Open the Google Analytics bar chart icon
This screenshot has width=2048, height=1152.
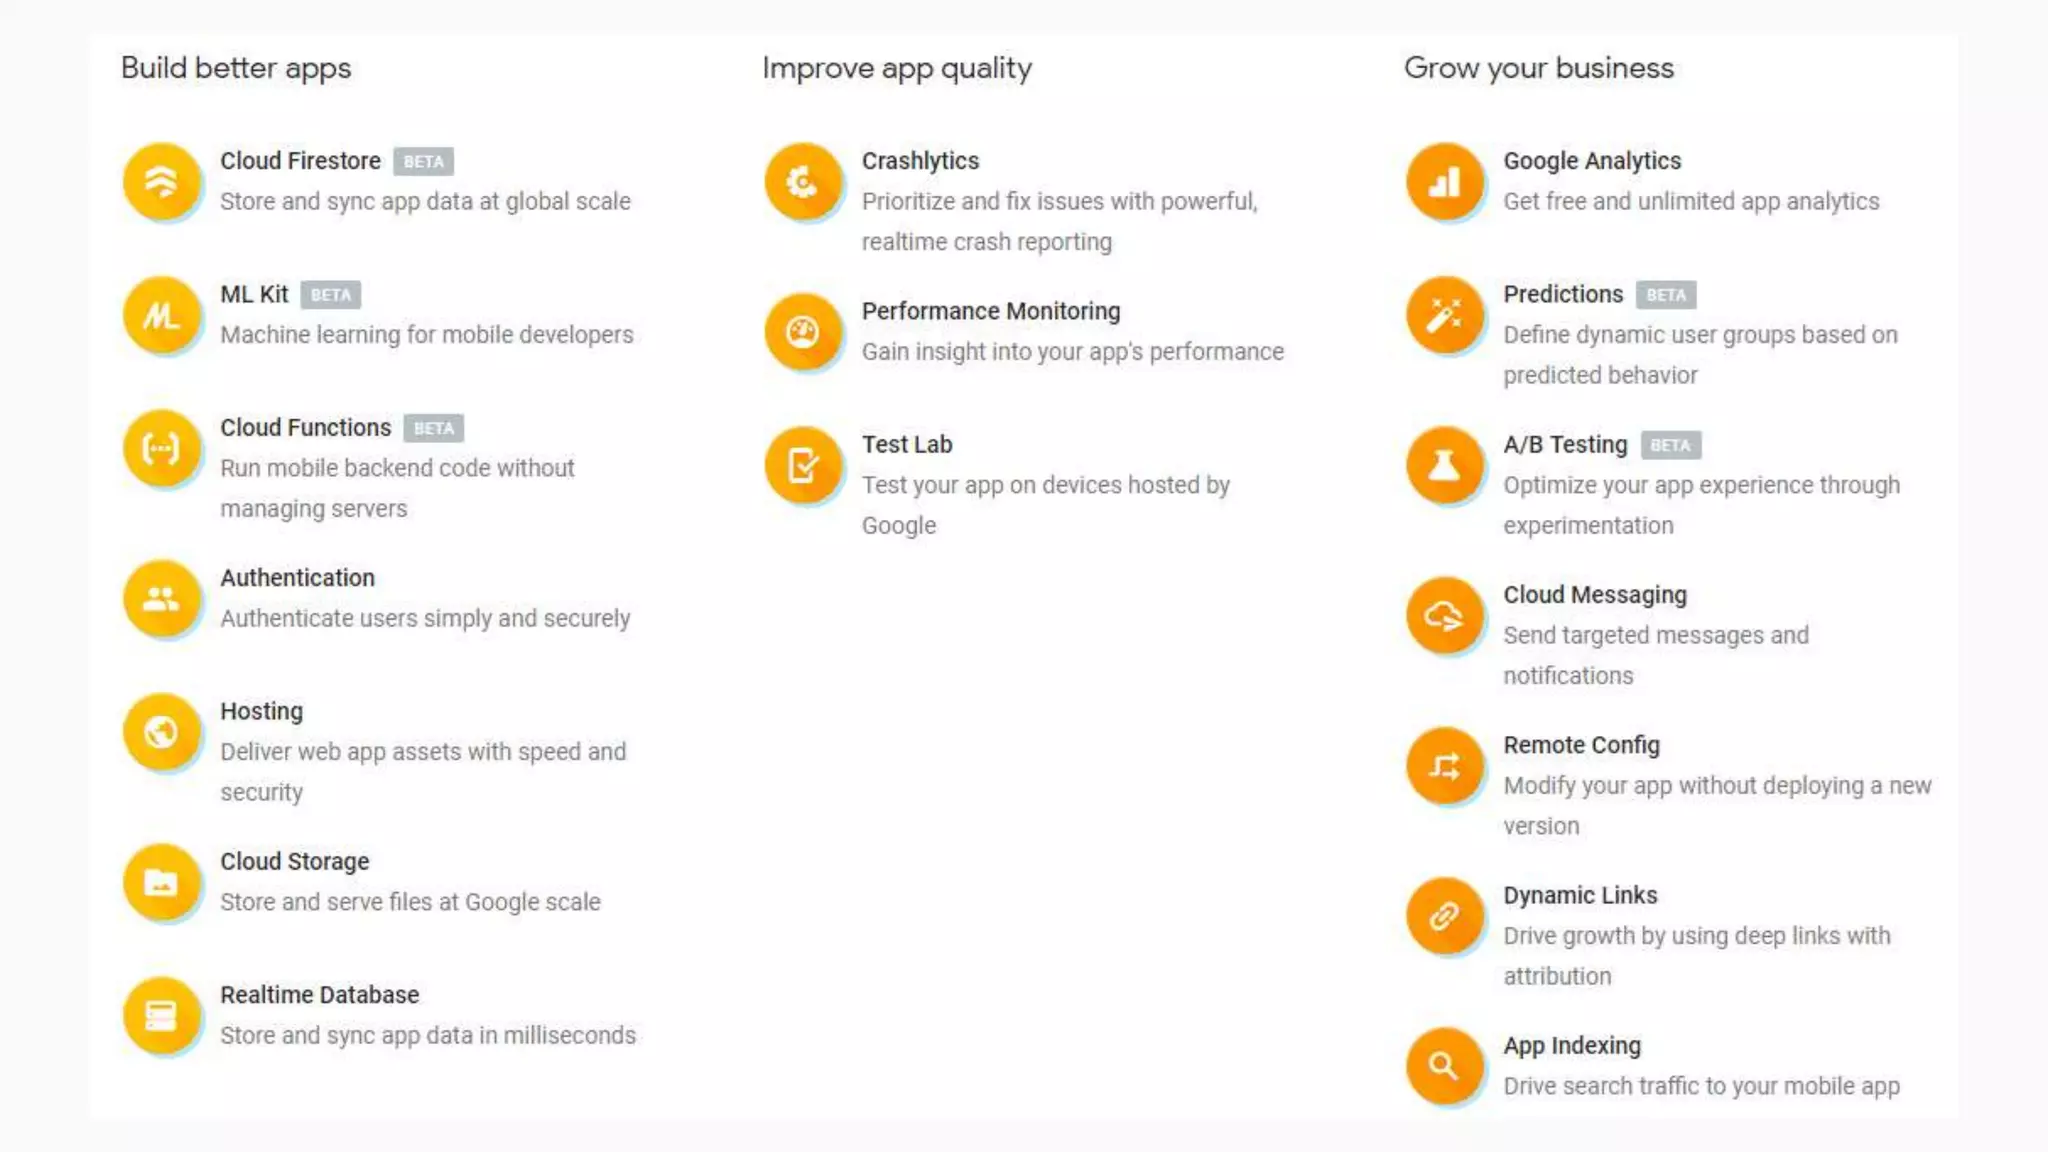click(1444, 182)
